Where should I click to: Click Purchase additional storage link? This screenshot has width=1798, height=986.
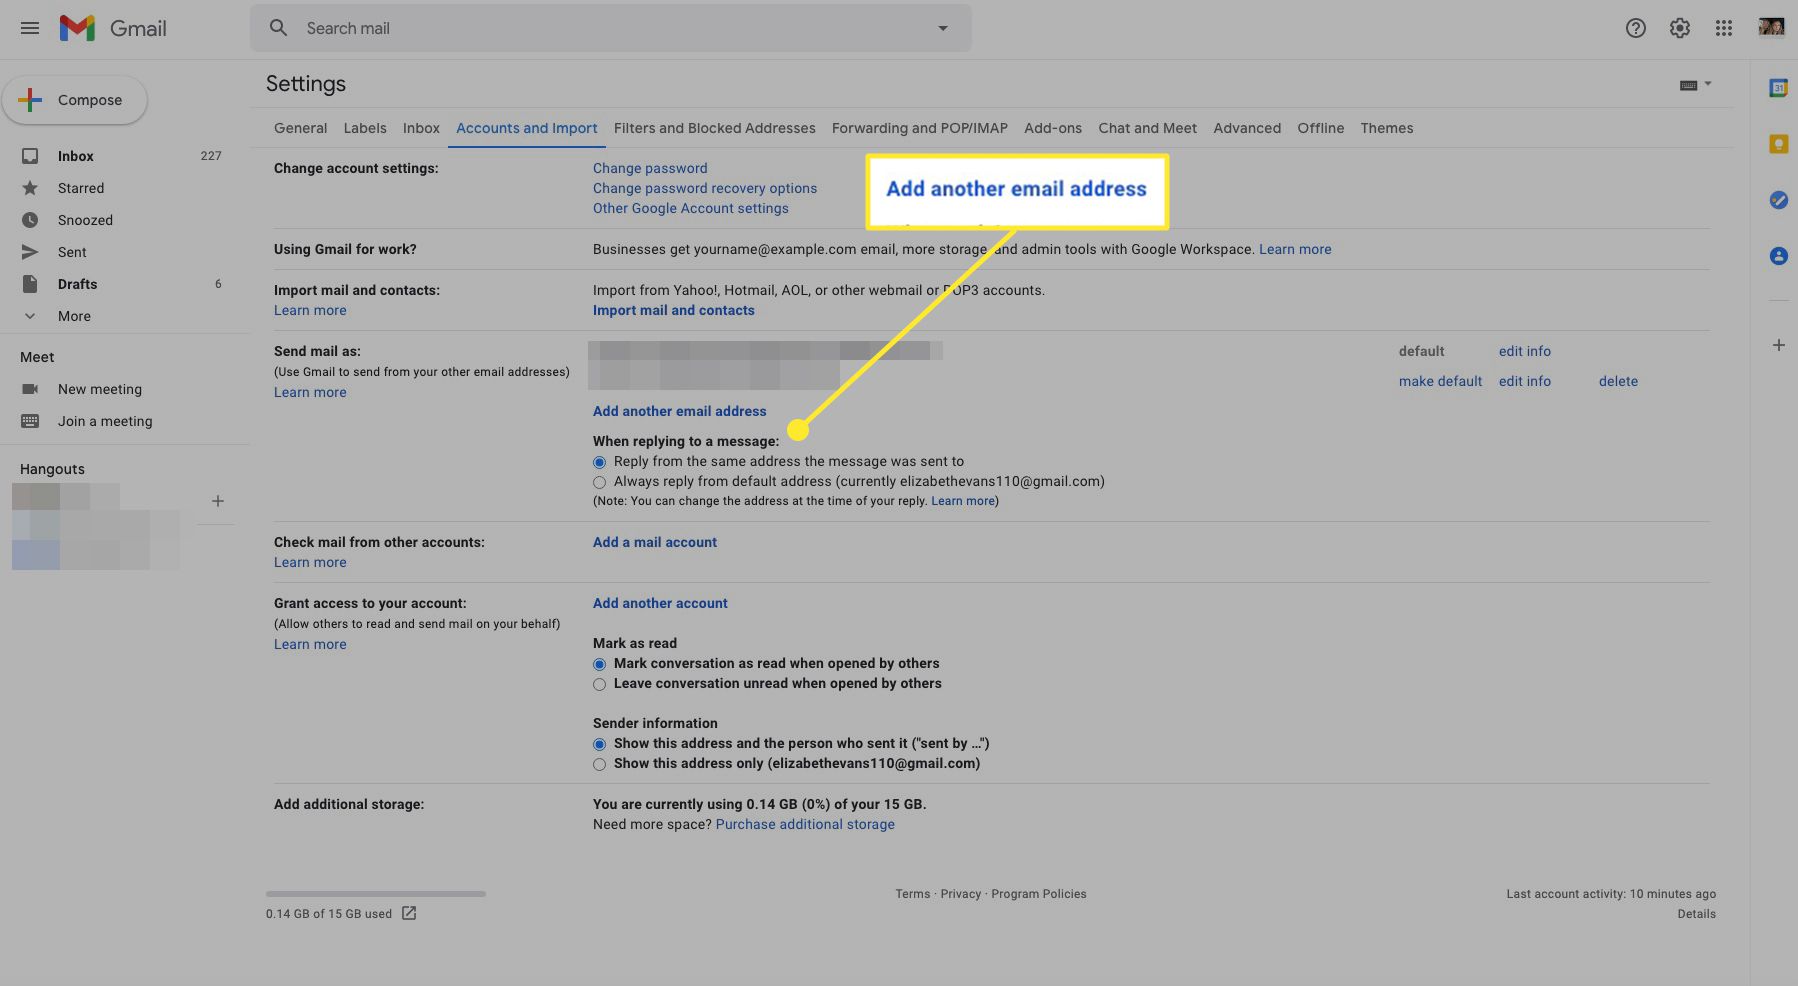[x=805, y=824]
